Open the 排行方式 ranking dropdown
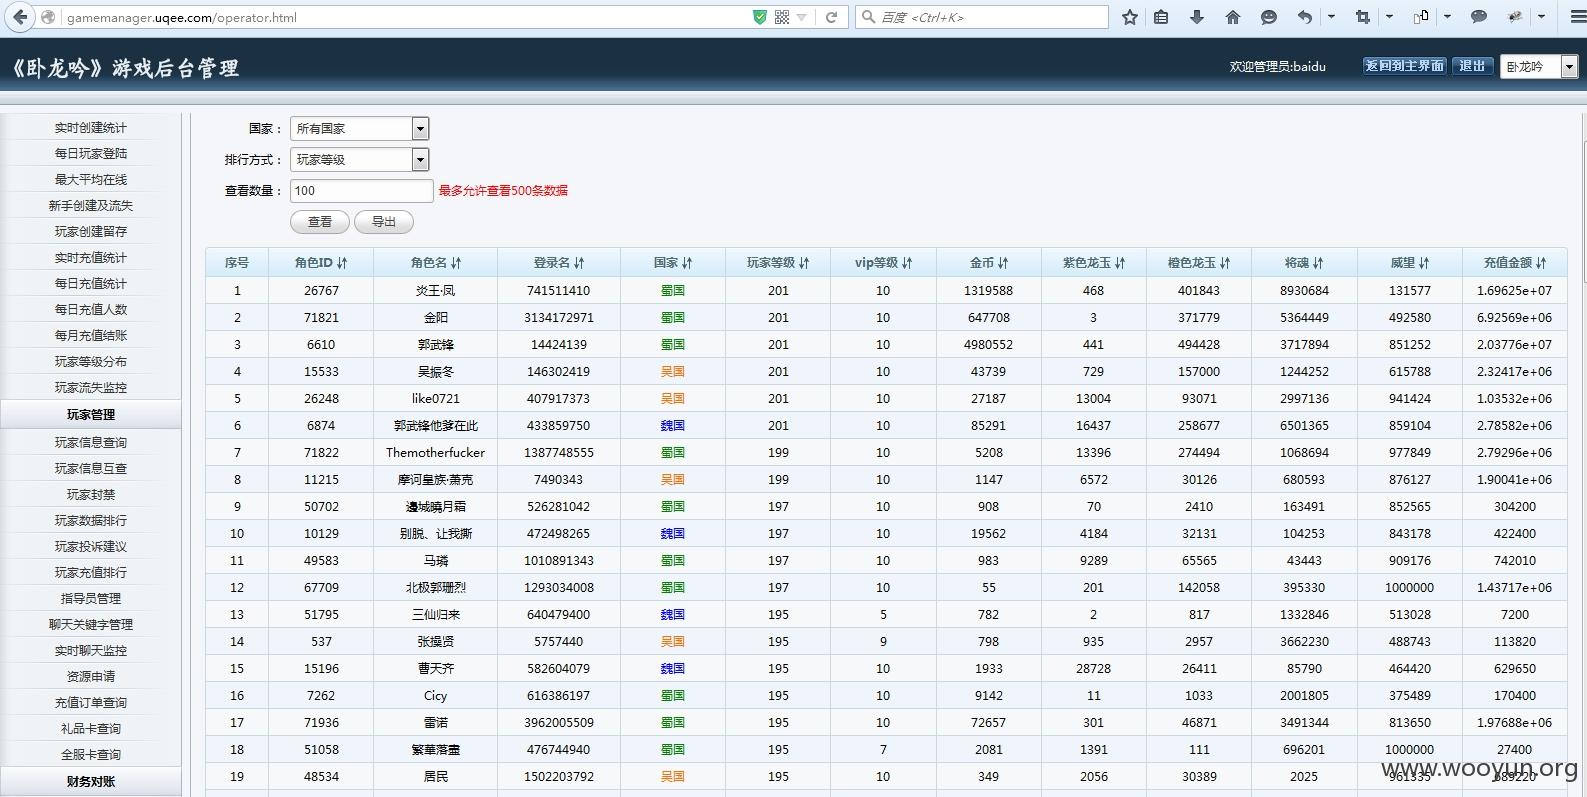1587x797 pixels. coord(360,159)
